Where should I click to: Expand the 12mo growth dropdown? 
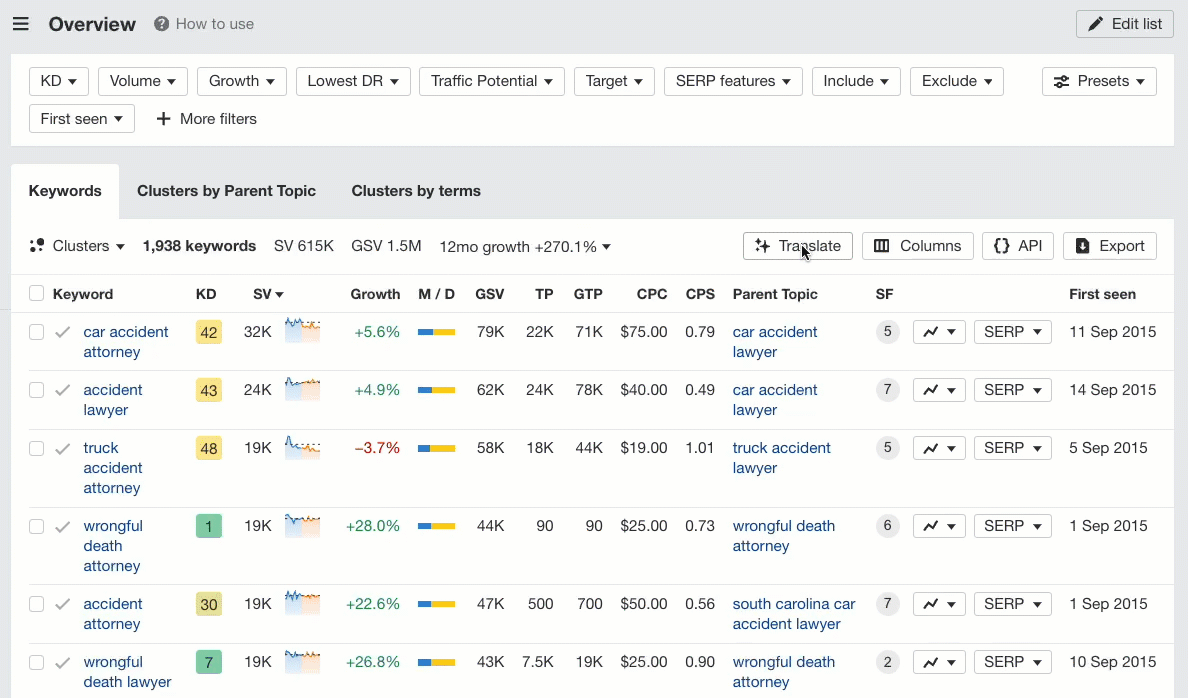tap(524, 246)
